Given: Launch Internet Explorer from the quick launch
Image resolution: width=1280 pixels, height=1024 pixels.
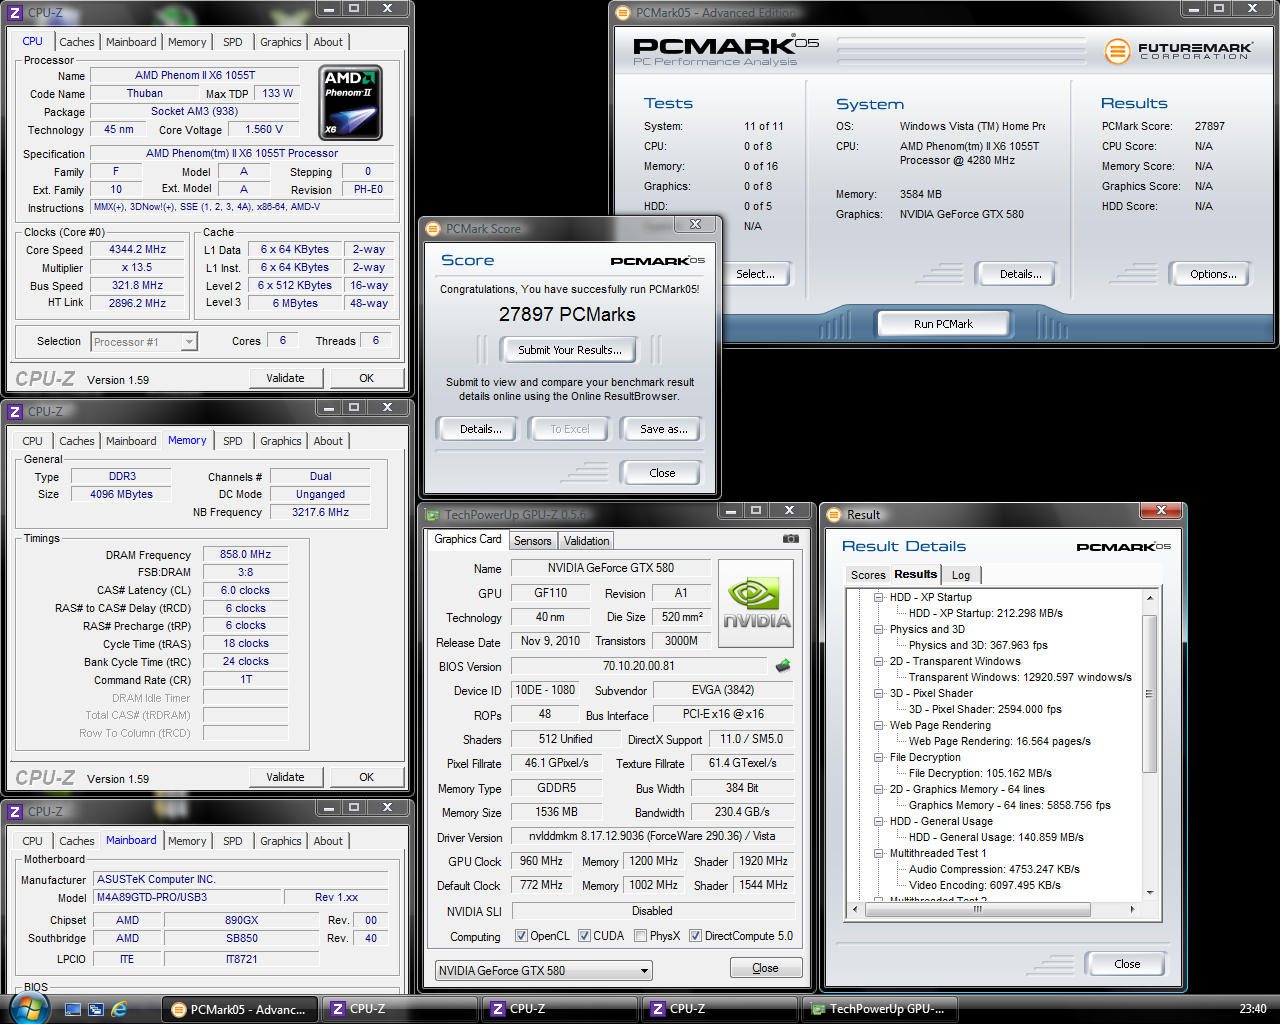Looking at the screenshot, I should (x=119, y=1009).
